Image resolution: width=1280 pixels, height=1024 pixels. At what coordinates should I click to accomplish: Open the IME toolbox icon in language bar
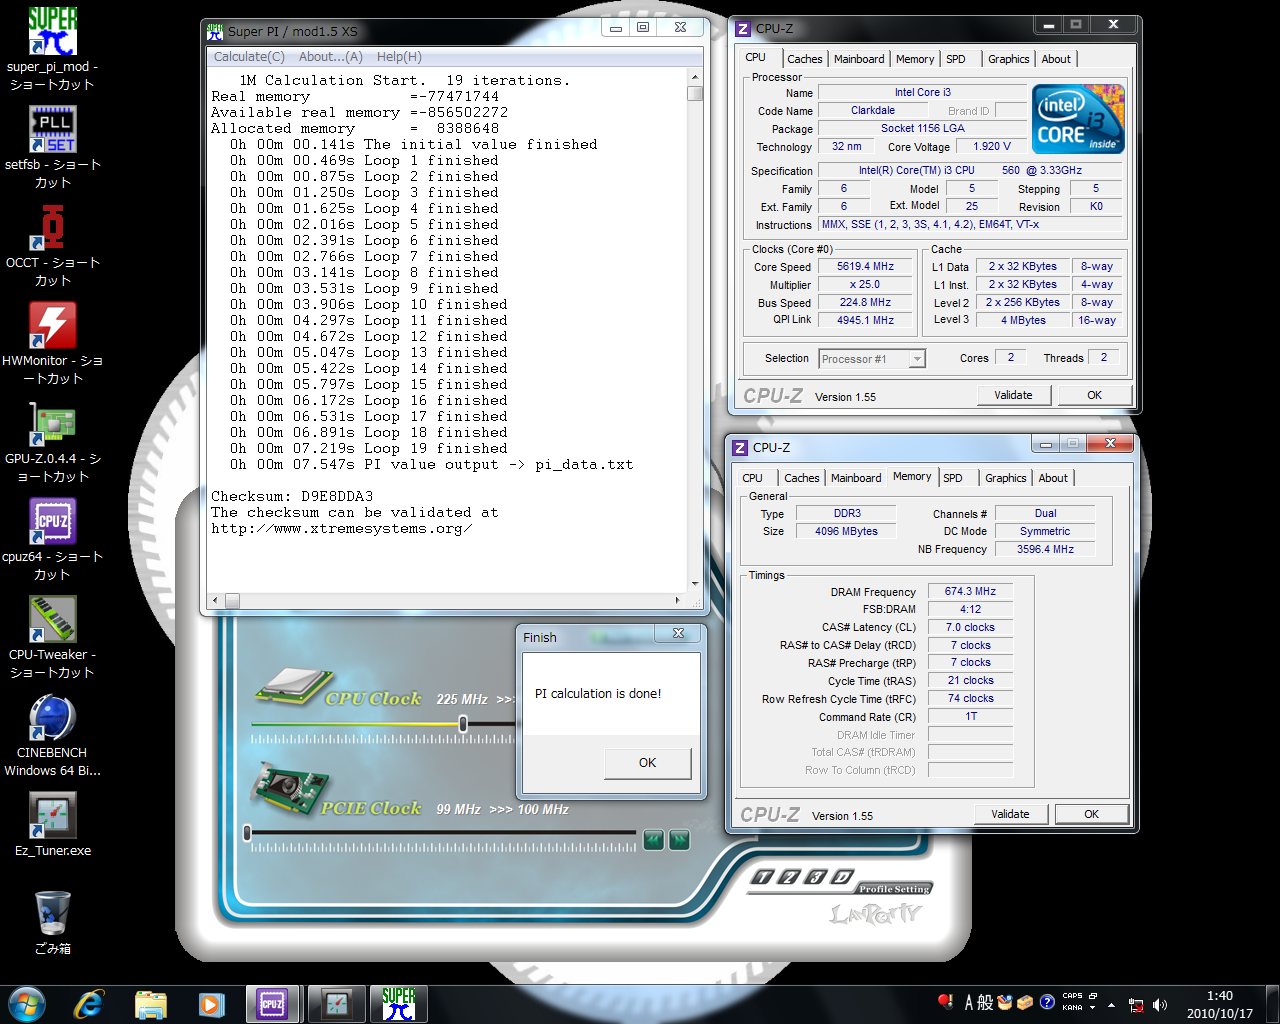coord(1025,1002)
